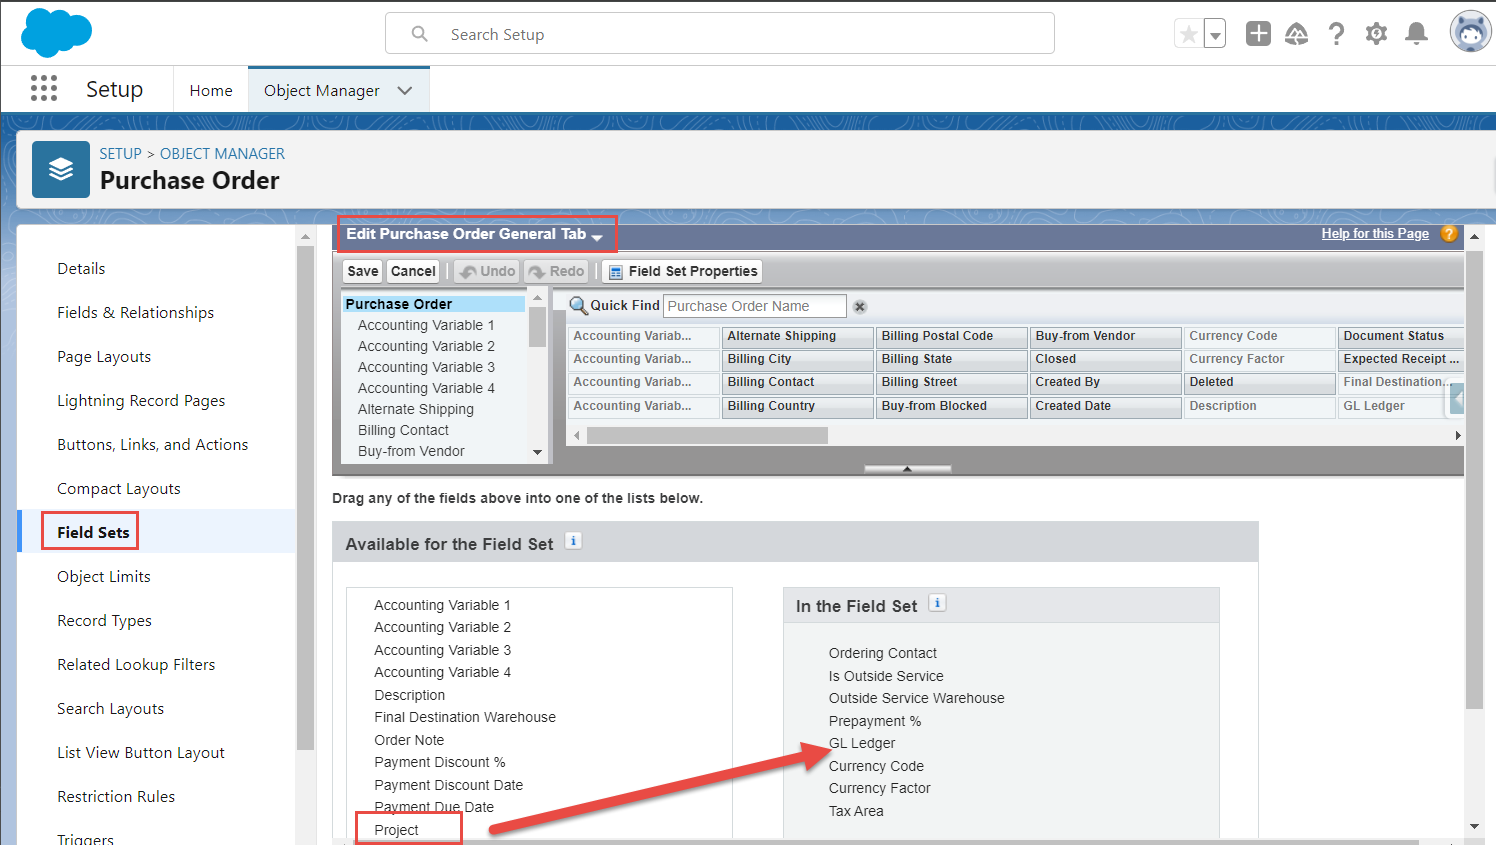
Task: Select the Billing City palette field
Action: point(798,359)
